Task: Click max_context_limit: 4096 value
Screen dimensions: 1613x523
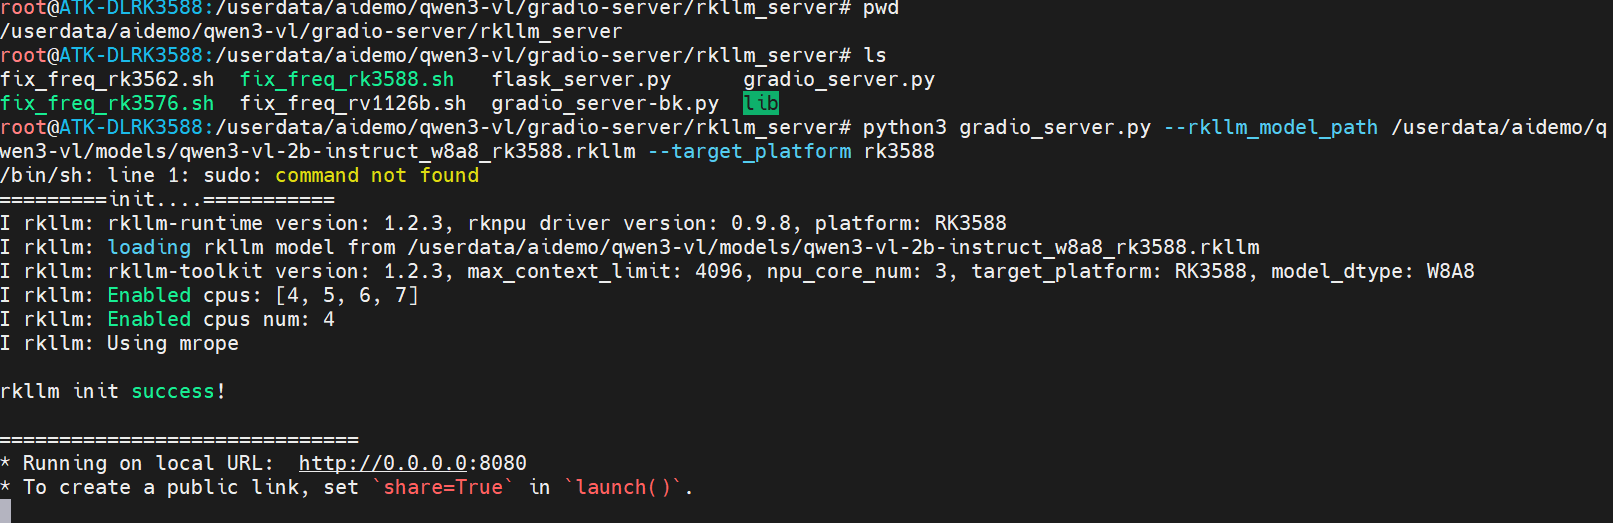Action: 605,271
